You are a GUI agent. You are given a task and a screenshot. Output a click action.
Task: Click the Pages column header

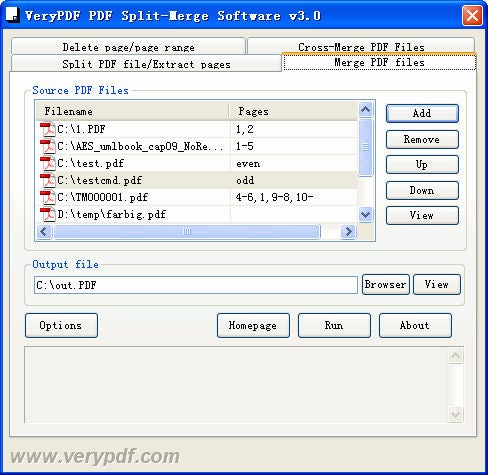click(x=293, y=111)
